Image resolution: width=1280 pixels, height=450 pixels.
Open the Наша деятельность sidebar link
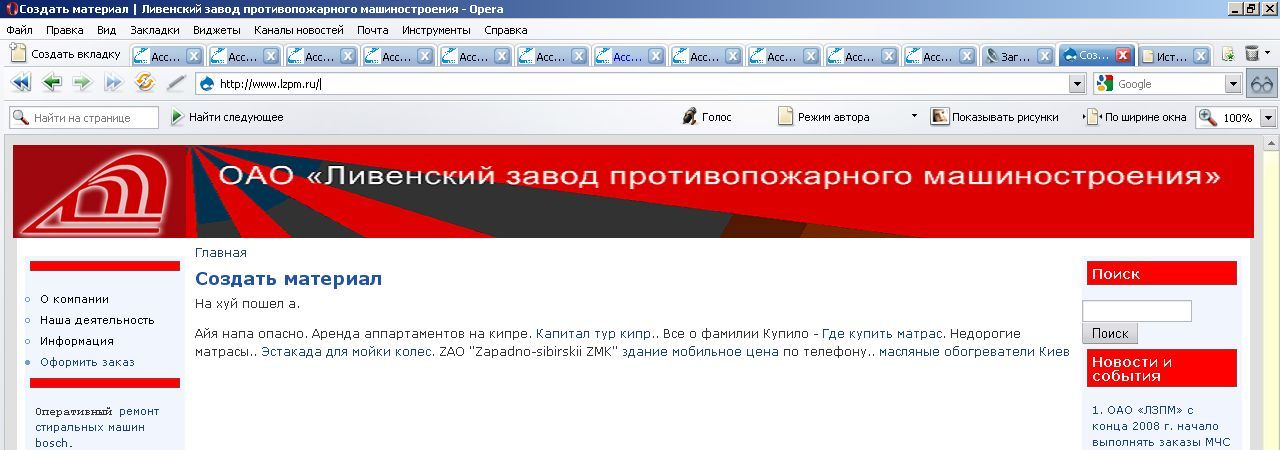(97, 320)
